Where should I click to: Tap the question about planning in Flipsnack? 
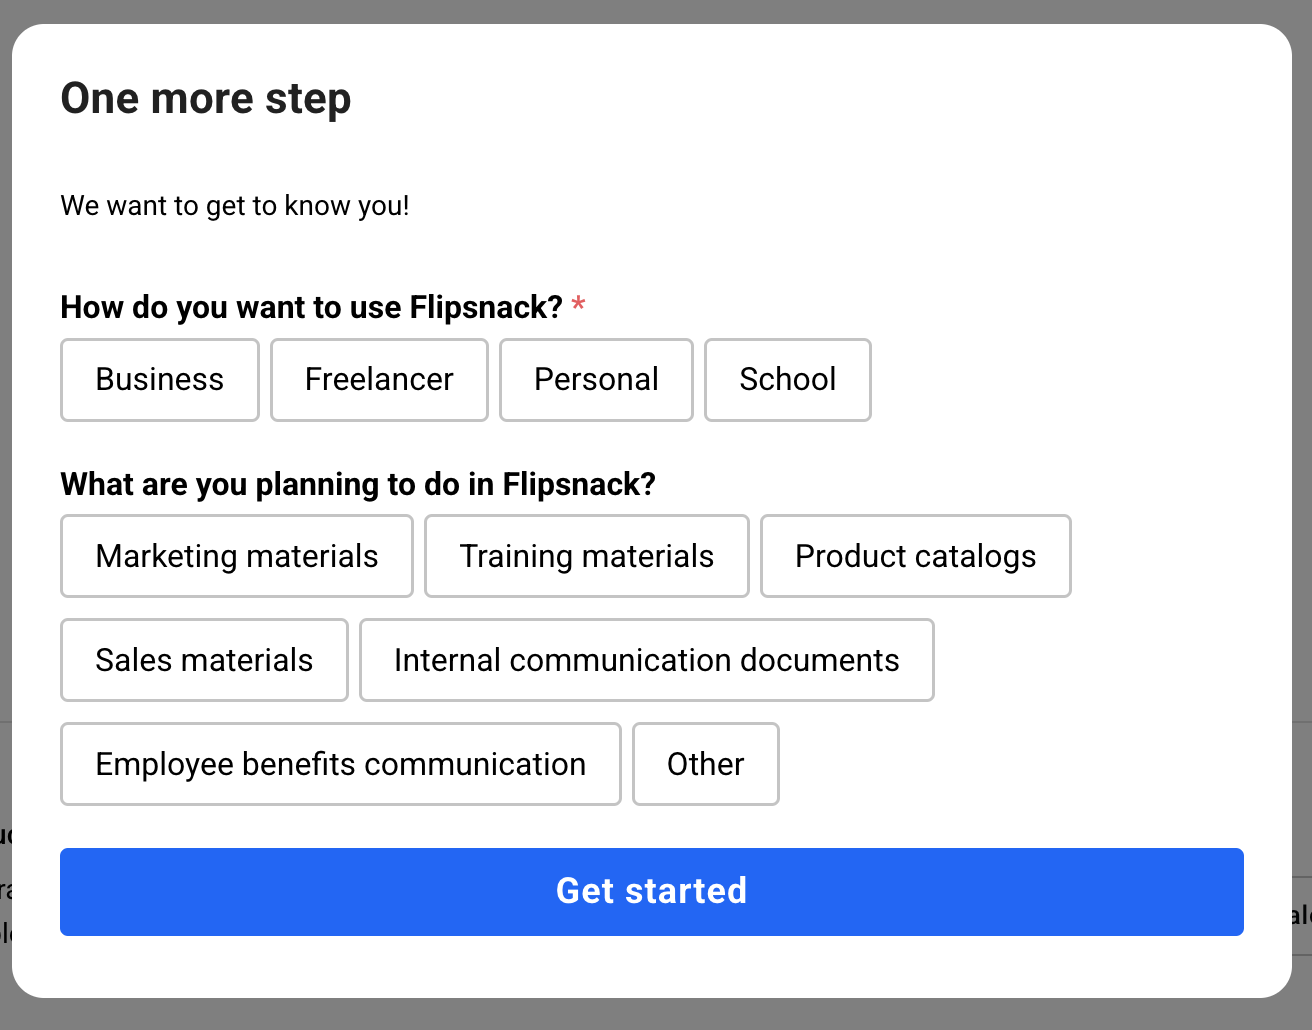click(358, 484)
